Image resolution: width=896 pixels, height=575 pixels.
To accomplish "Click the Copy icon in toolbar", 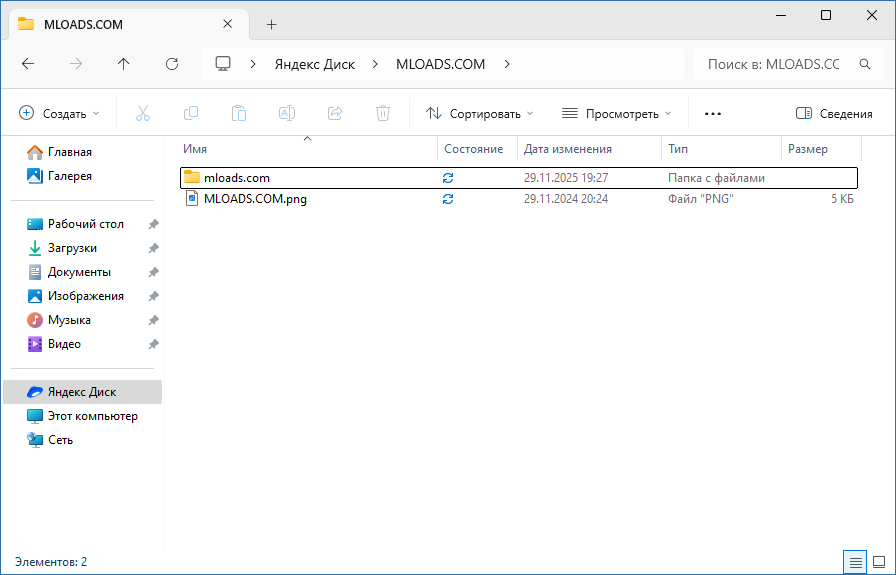I will pyautogui.click(x=191, y=114).
